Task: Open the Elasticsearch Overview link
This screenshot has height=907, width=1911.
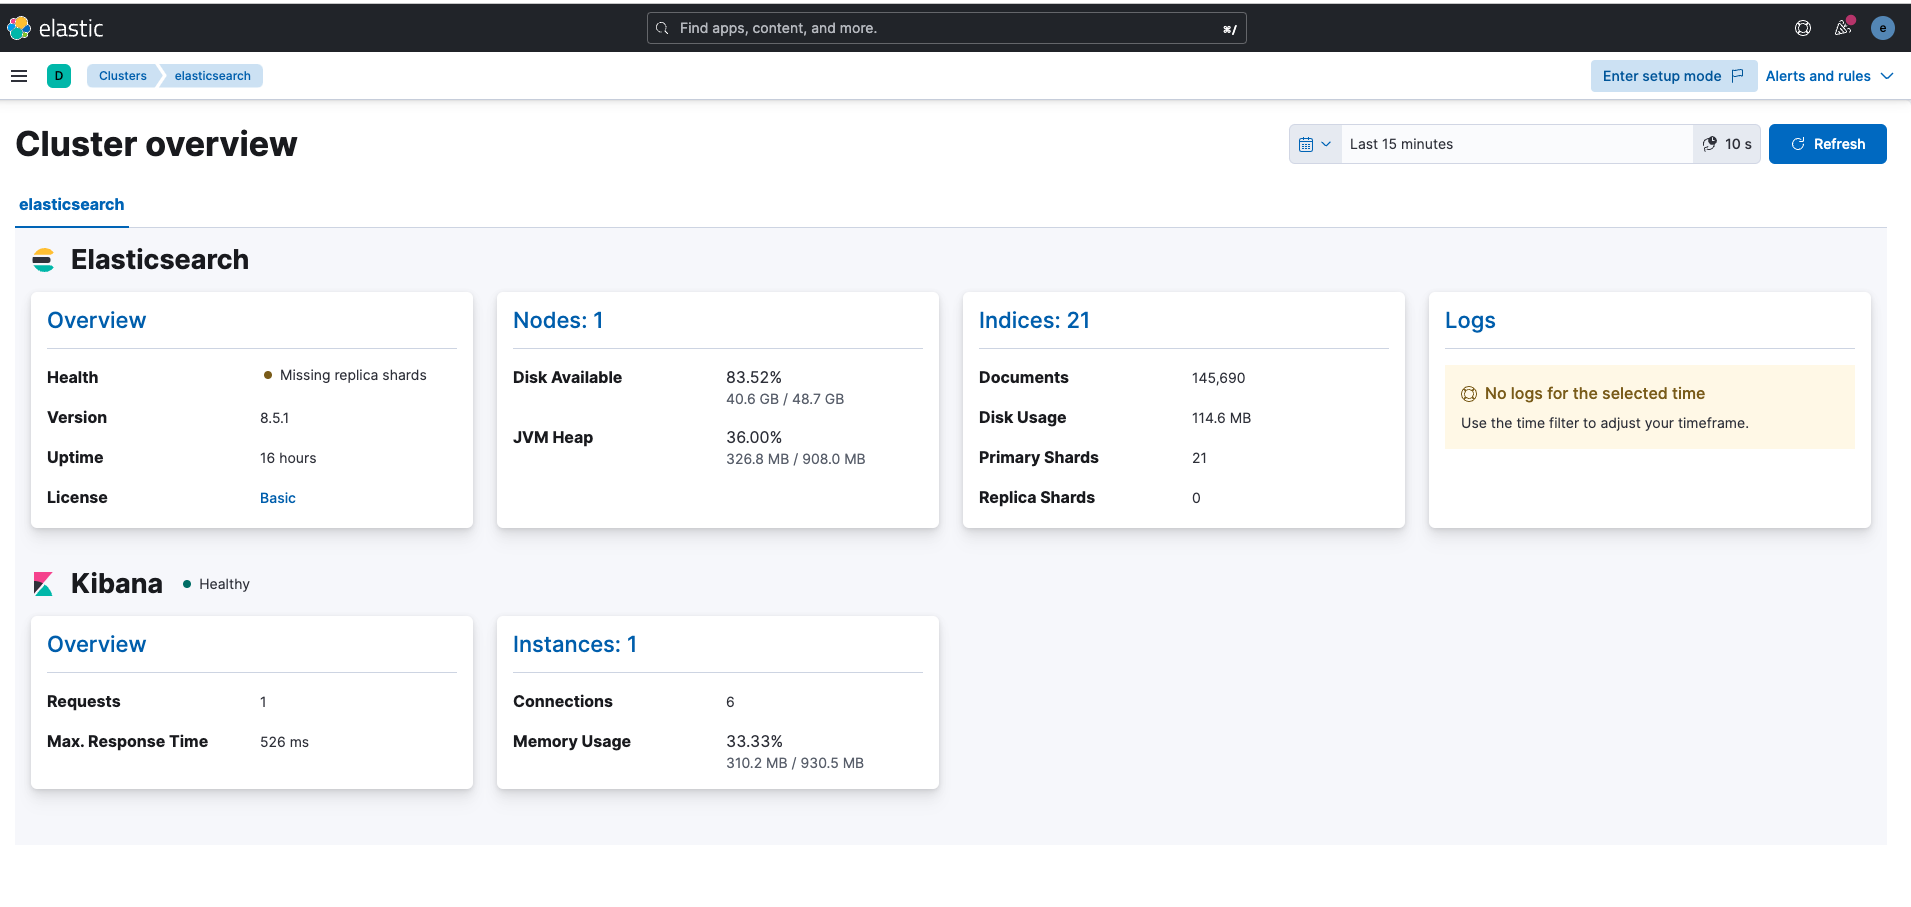Action: click(96, 320)
